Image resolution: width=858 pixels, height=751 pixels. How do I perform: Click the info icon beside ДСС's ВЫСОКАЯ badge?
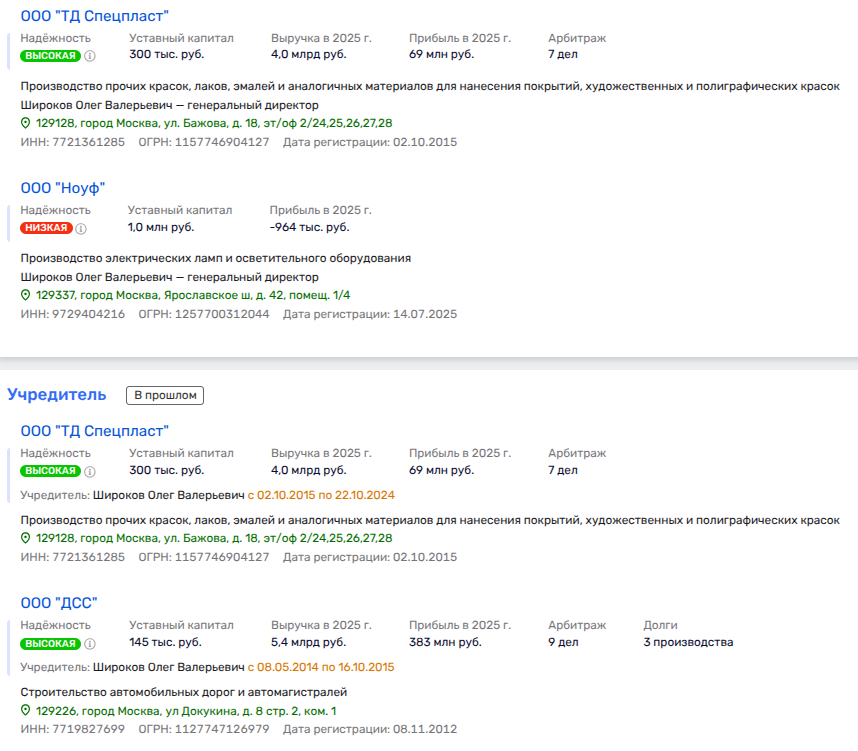pyautogui.click(x=90, y=643)
